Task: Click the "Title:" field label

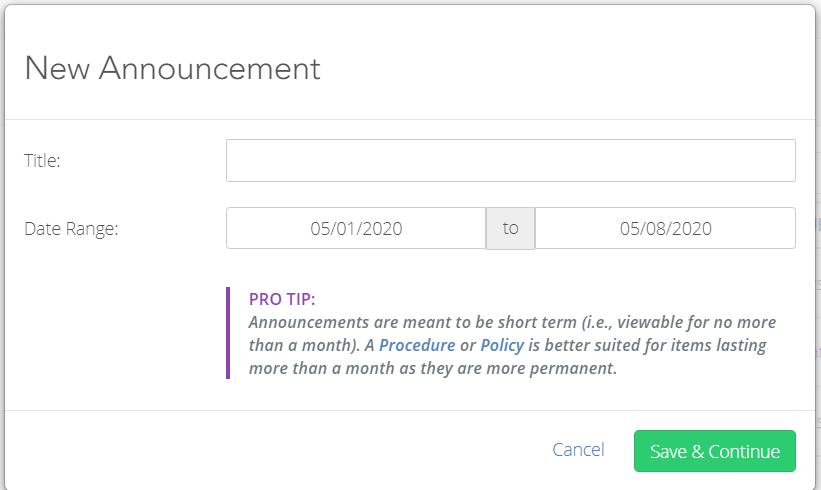Action: click(42, 161)
